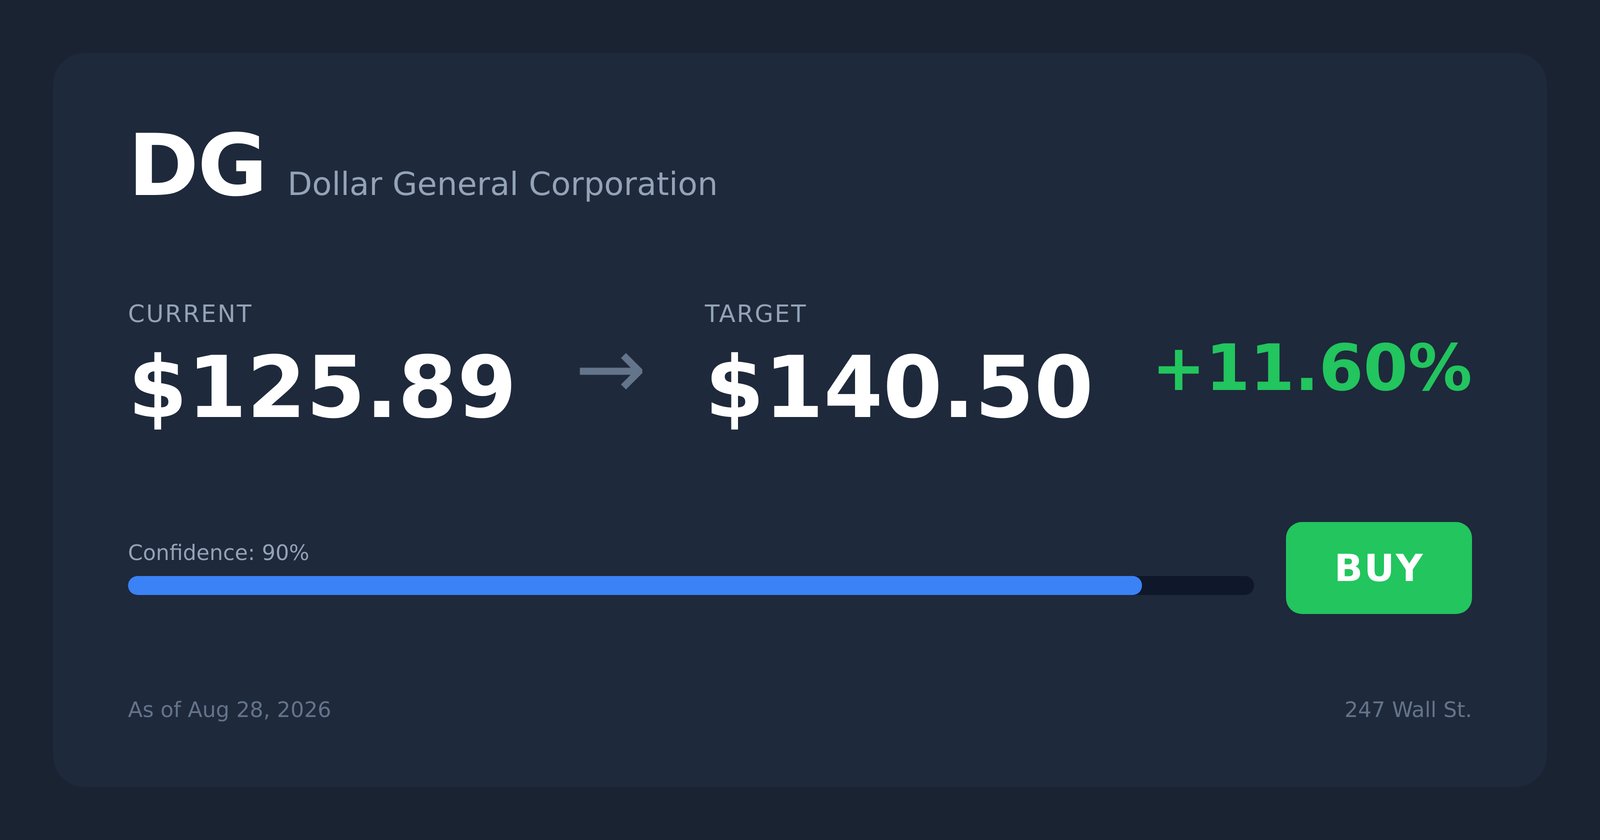Click the green +11.60% upside figure

(1313, 369)
